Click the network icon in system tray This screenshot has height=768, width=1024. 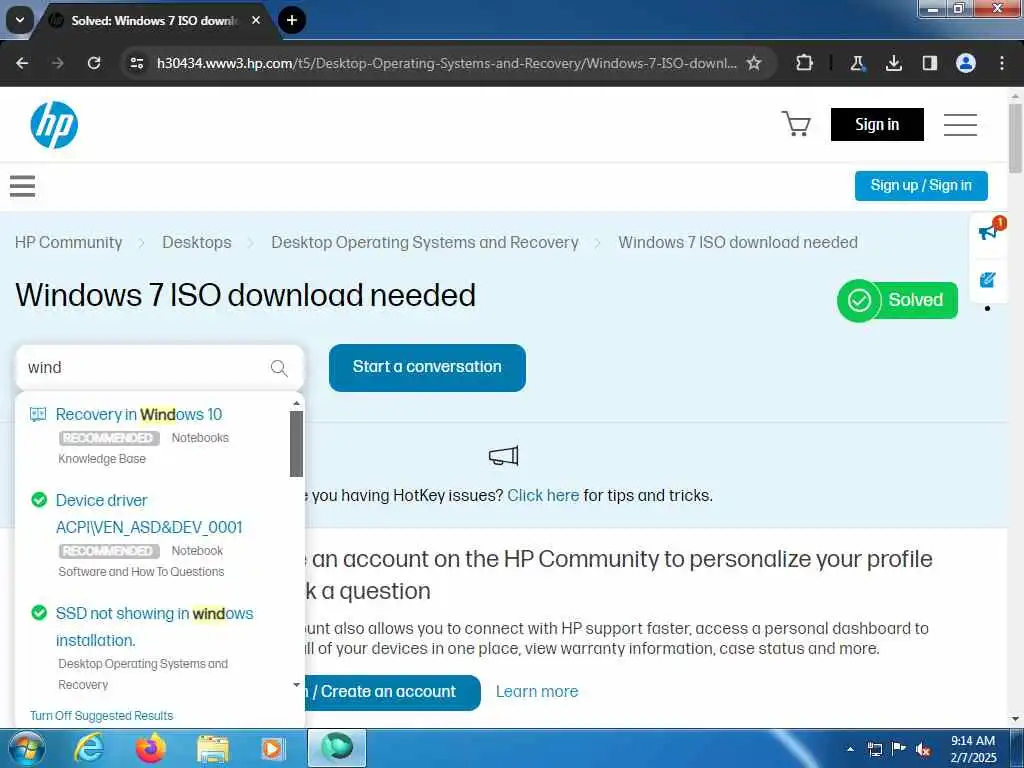(874, 749)
